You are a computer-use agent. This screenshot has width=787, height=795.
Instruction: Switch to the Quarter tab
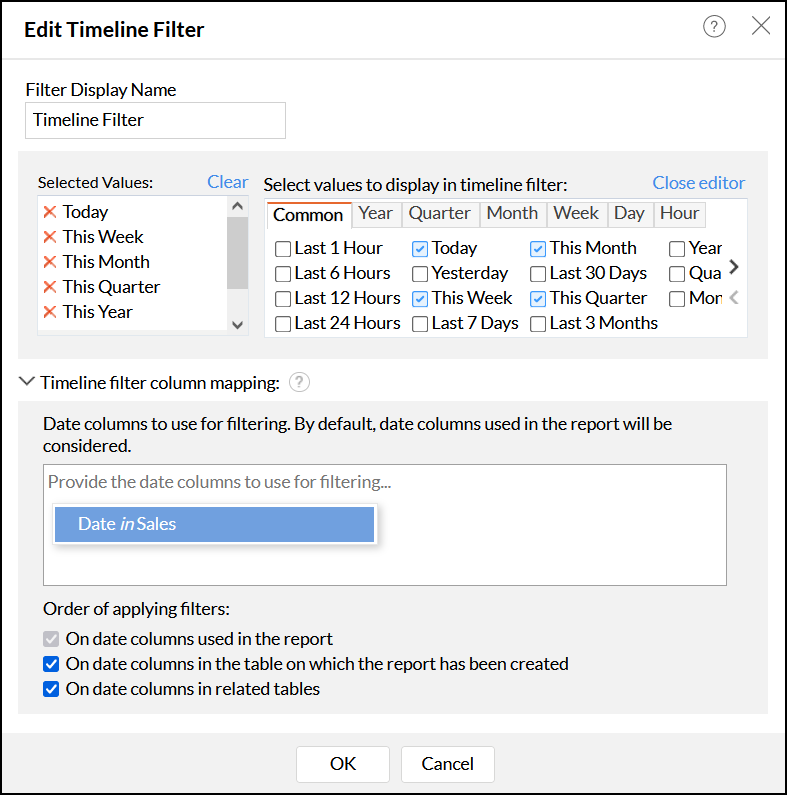click(440, 213)
